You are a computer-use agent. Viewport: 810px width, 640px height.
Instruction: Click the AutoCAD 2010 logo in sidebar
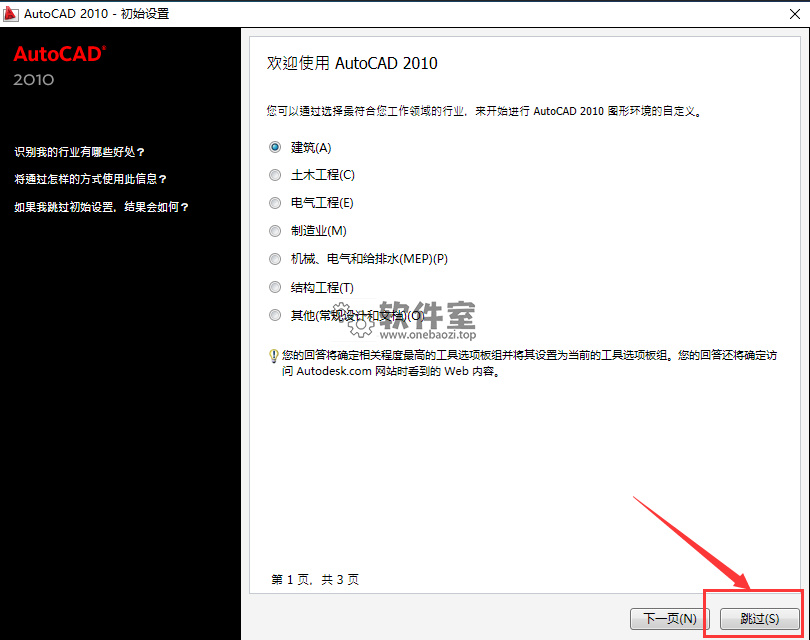[x=59, y=66]
